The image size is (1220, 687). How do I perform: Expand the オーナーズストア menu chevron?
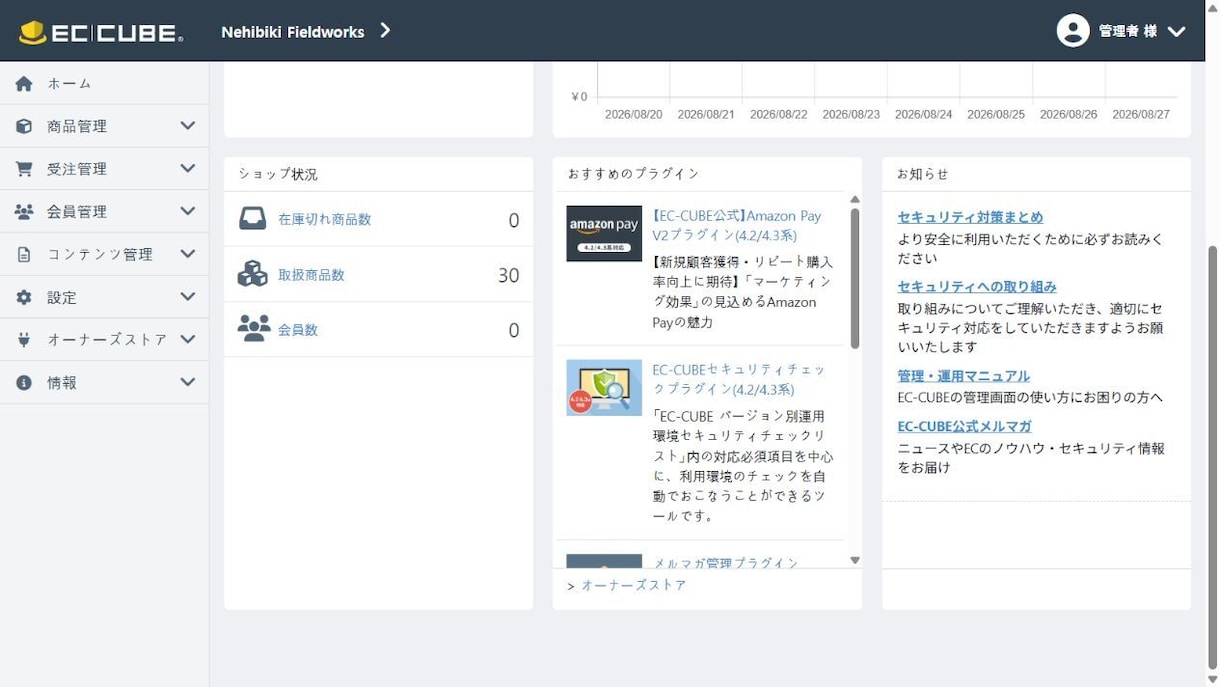tap(187, 339)
